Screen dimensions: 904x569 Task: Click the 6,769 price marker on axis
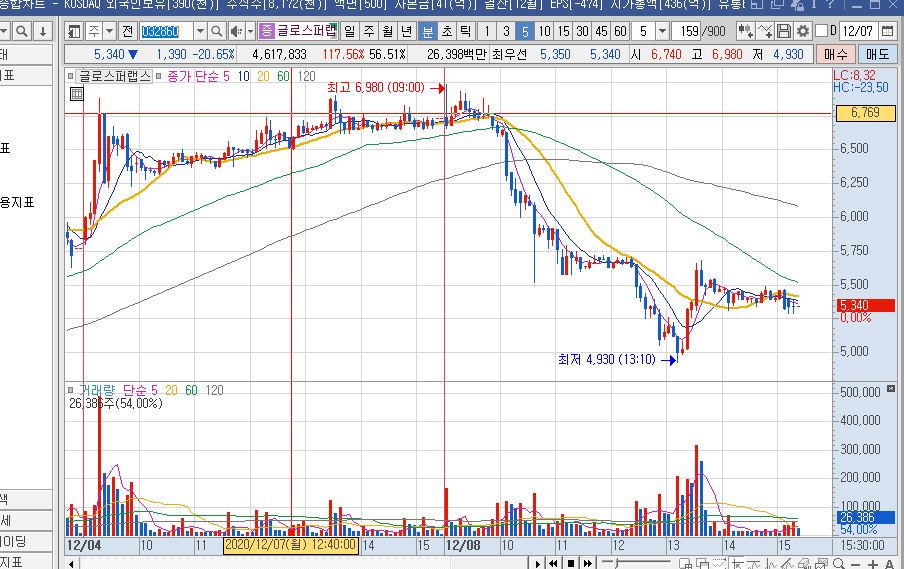(x=865, y=112)
